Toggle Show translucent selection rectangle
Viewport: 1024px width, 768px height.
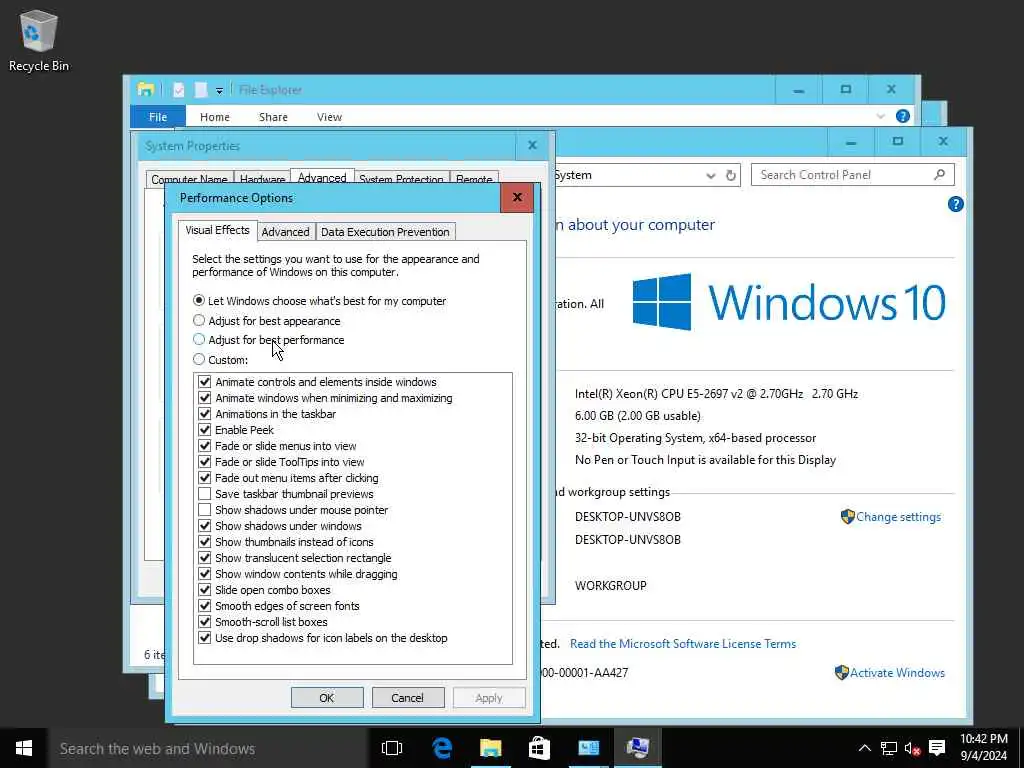tap(204, 558)
